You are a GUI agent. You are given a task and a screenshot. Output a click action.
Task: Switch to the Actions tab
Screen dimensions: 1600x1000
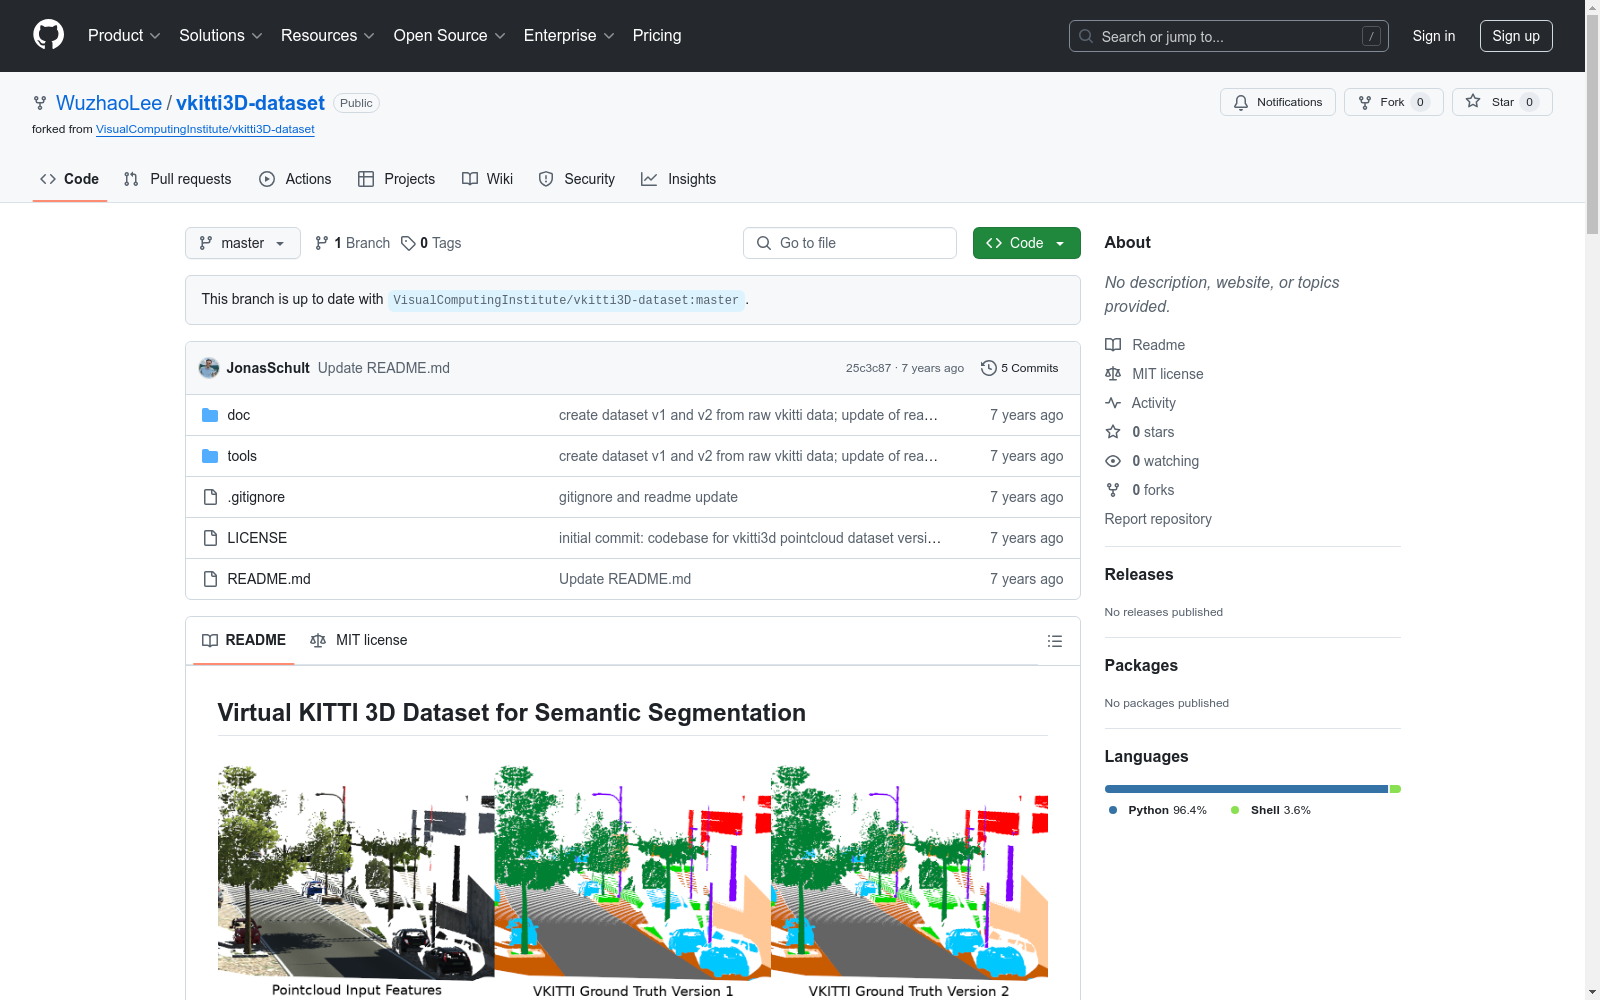tap(295, 179)
